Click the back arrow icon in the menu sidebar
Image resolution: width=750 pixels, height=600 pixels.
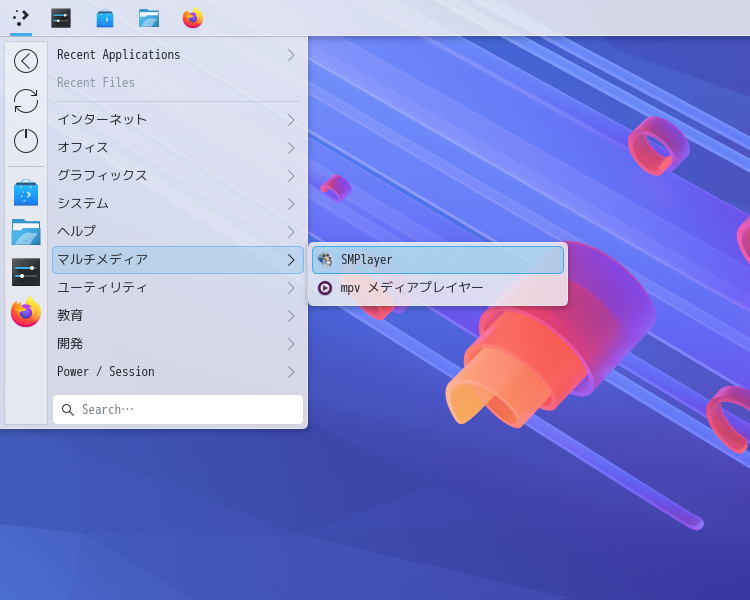[26, 61]
